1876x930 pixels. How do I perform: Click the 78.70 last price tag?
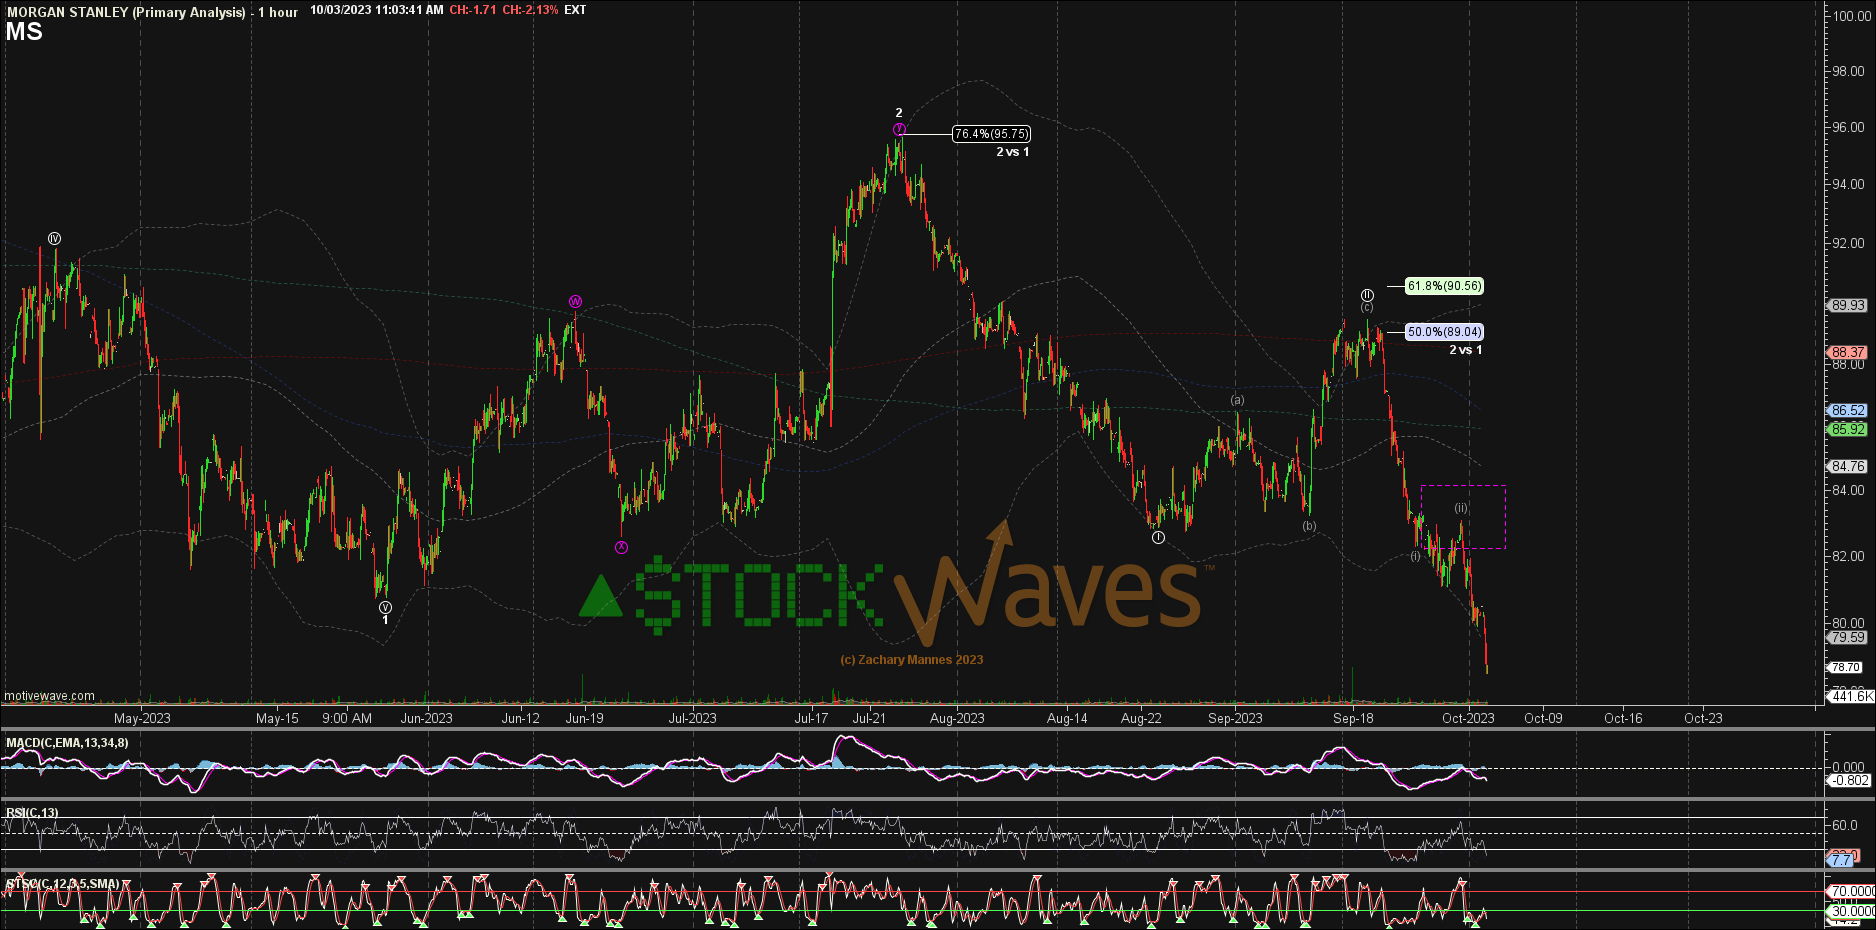(1846, 667)
